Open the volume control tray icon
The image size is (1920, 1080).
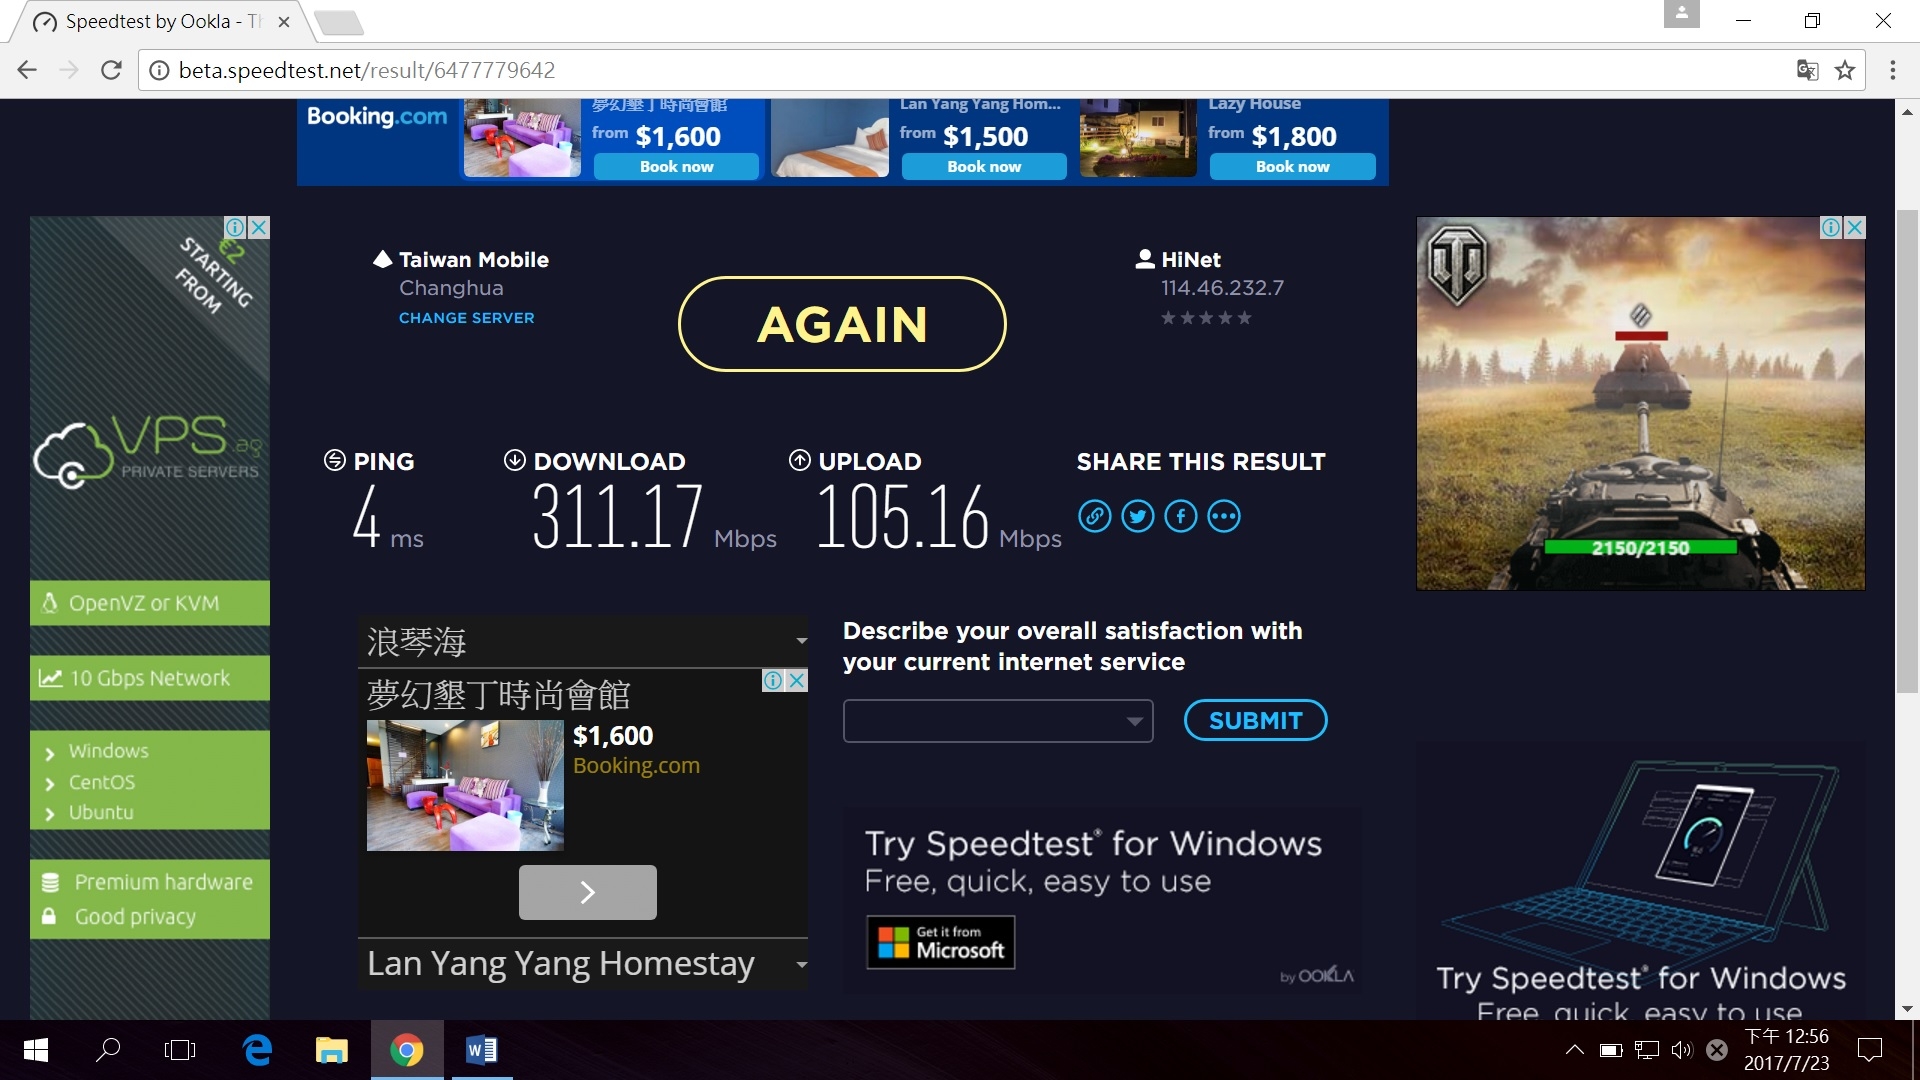(1682, 1050)
